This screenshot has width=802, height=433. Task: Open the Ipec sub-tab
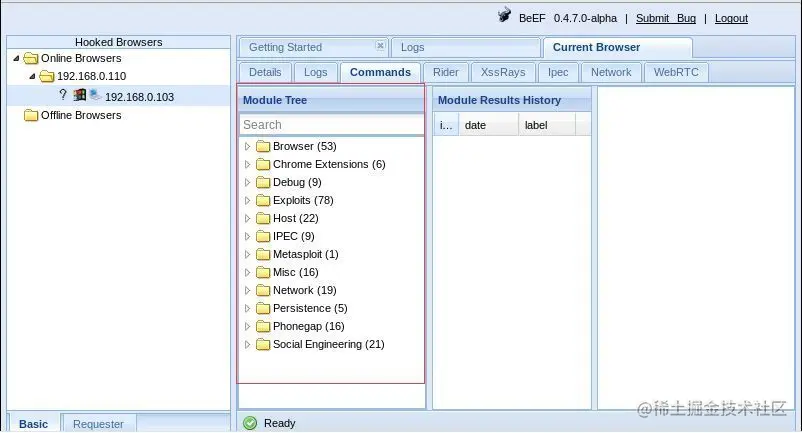point(558,72)
